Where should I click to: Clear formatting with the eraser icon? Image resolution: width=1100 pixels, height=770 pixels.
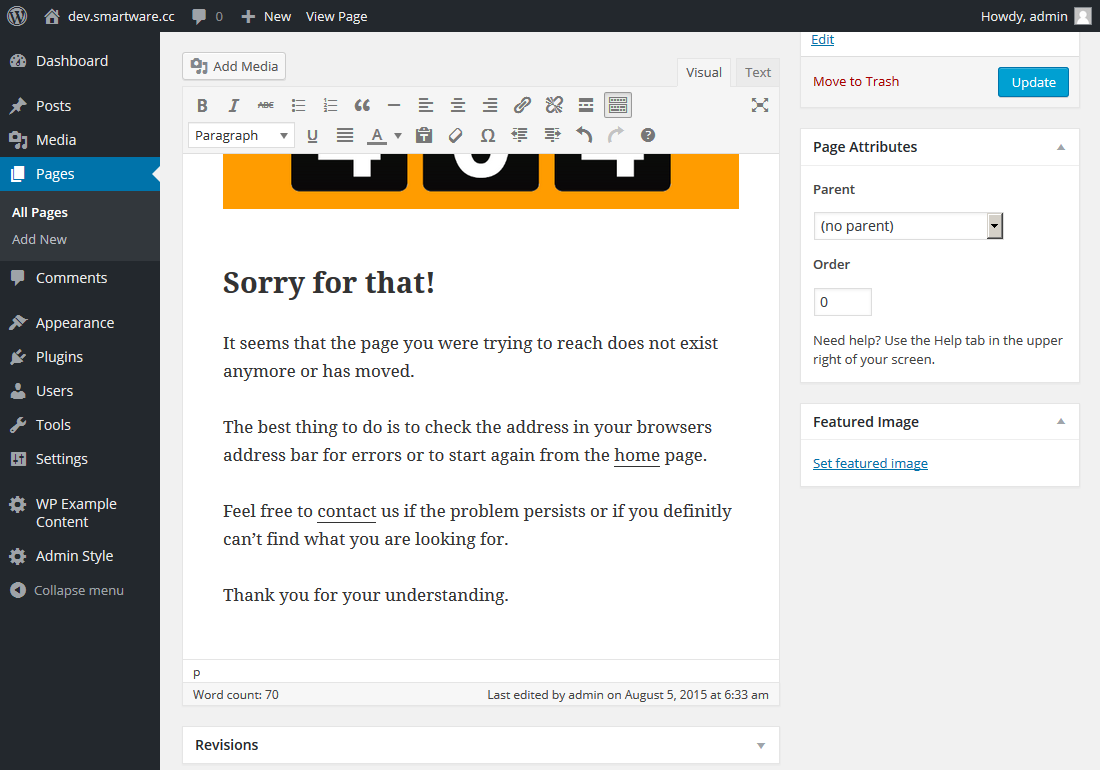pos(456,135)
